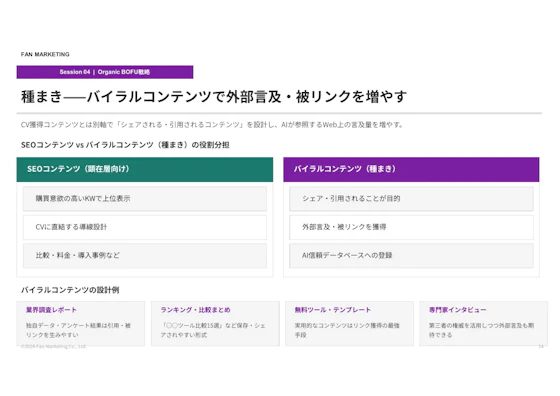560x396 pixels.
Task: Select the Session 04 Organic BOFU banner
Action: [x=105, y=72]
